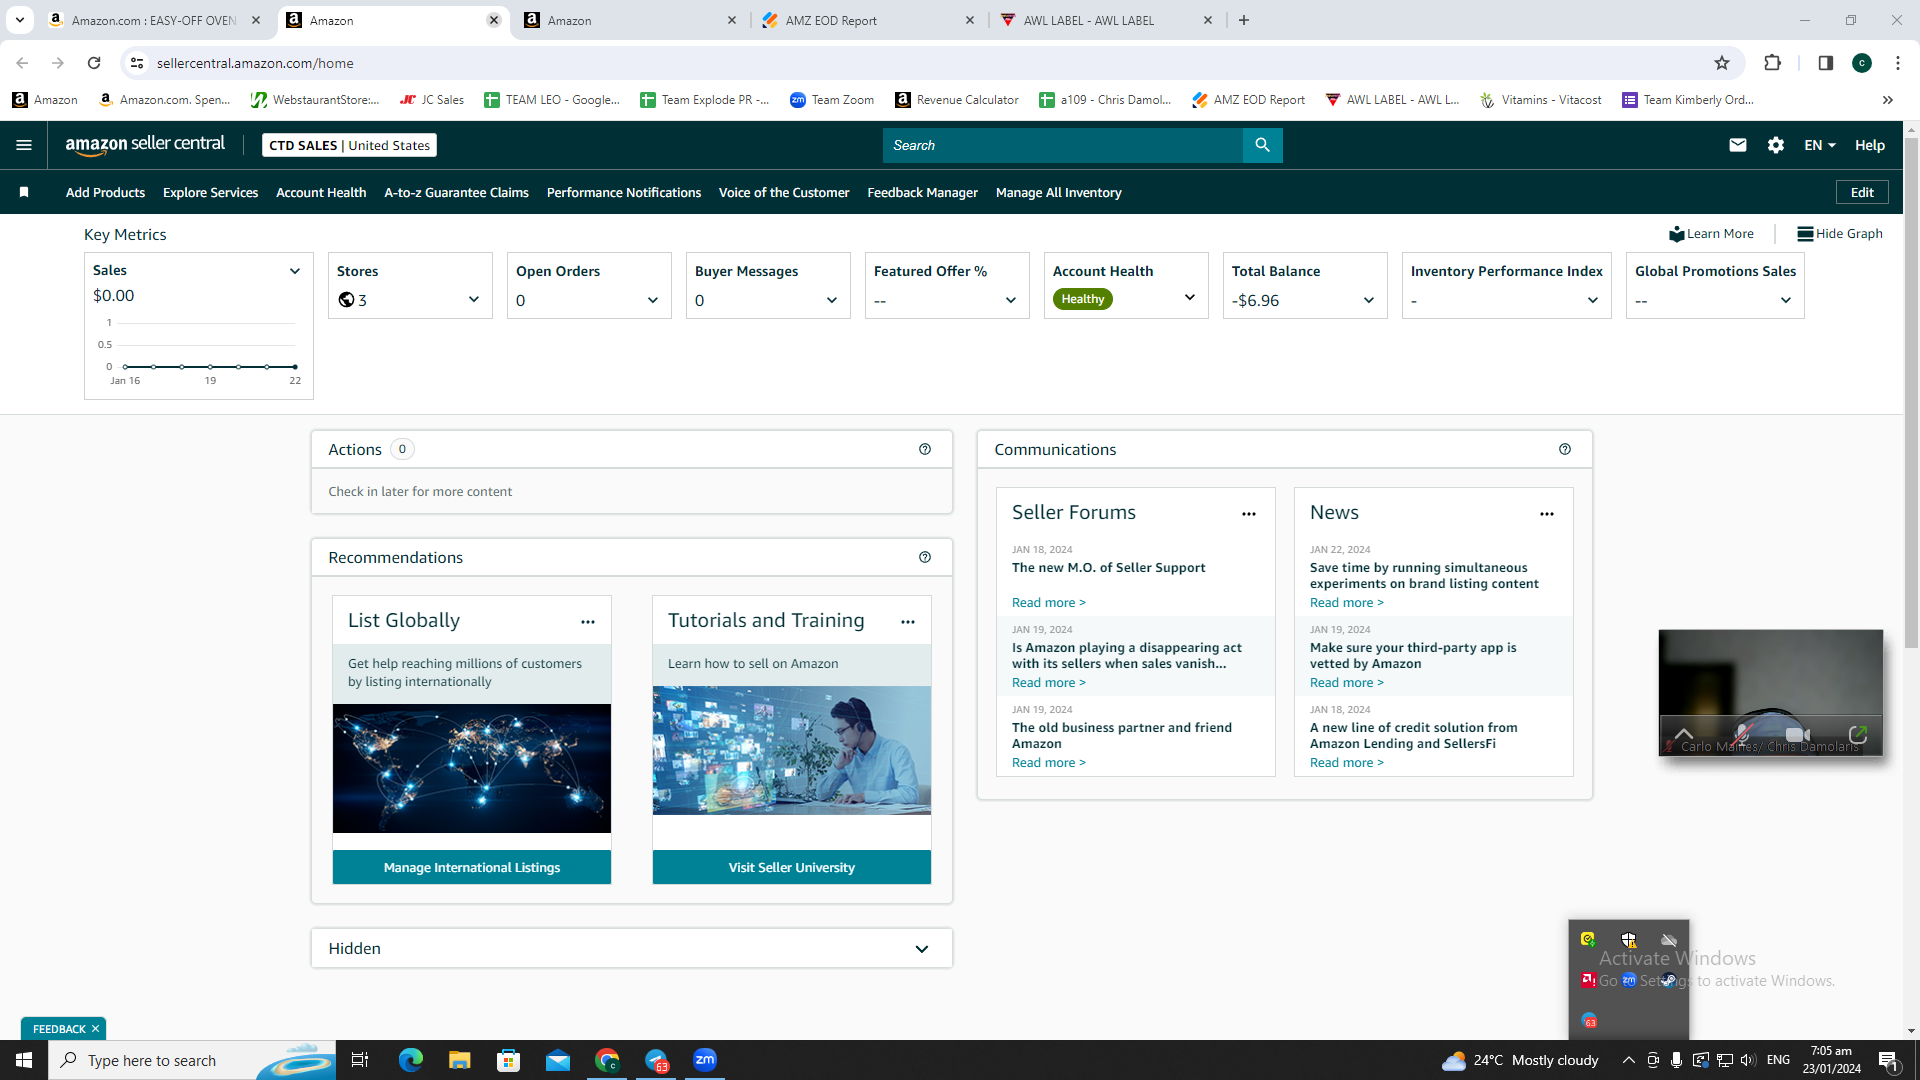
Task: Reload the page
Action: tap(94, 63)
